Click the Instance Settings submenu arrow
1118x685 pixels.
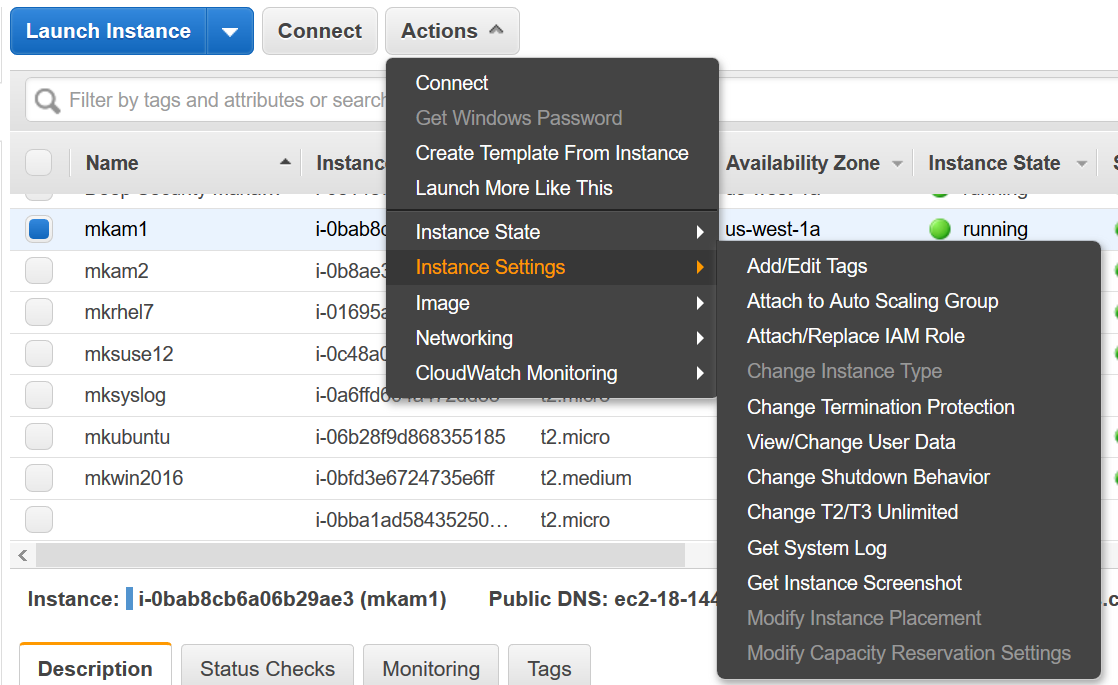[700, 267]
